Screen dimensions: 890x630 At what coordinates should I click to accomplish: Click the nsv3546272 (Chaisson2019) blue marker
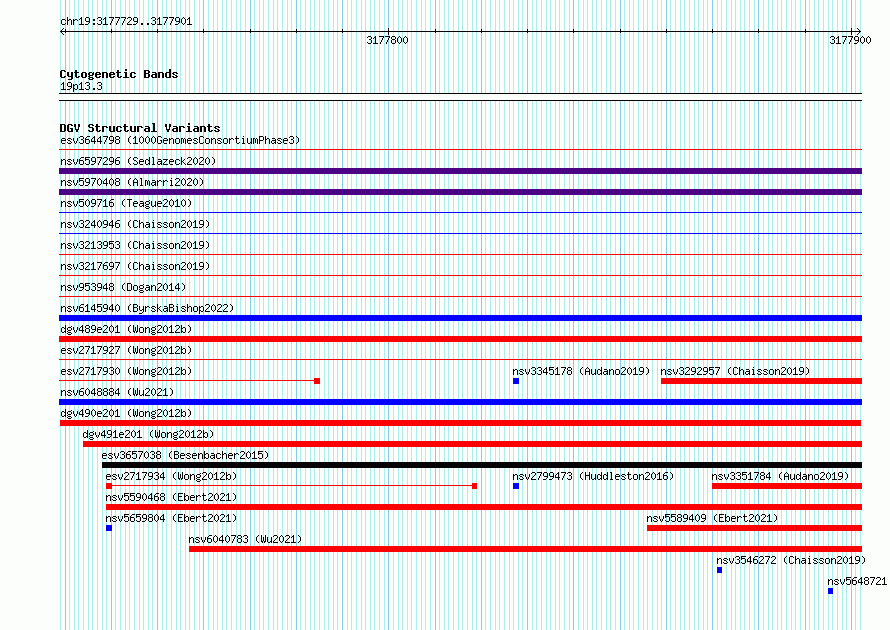(x=719, y=570)
